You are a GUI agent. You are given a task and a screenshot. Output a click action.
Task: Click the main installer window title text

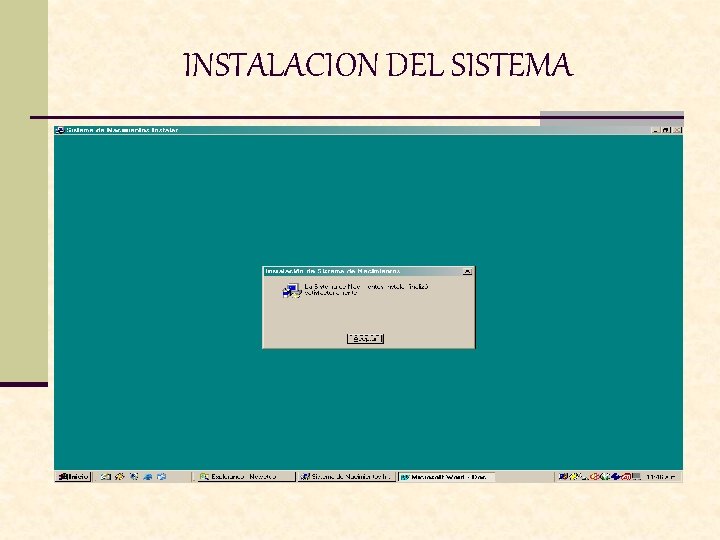[x=122, y=130]
